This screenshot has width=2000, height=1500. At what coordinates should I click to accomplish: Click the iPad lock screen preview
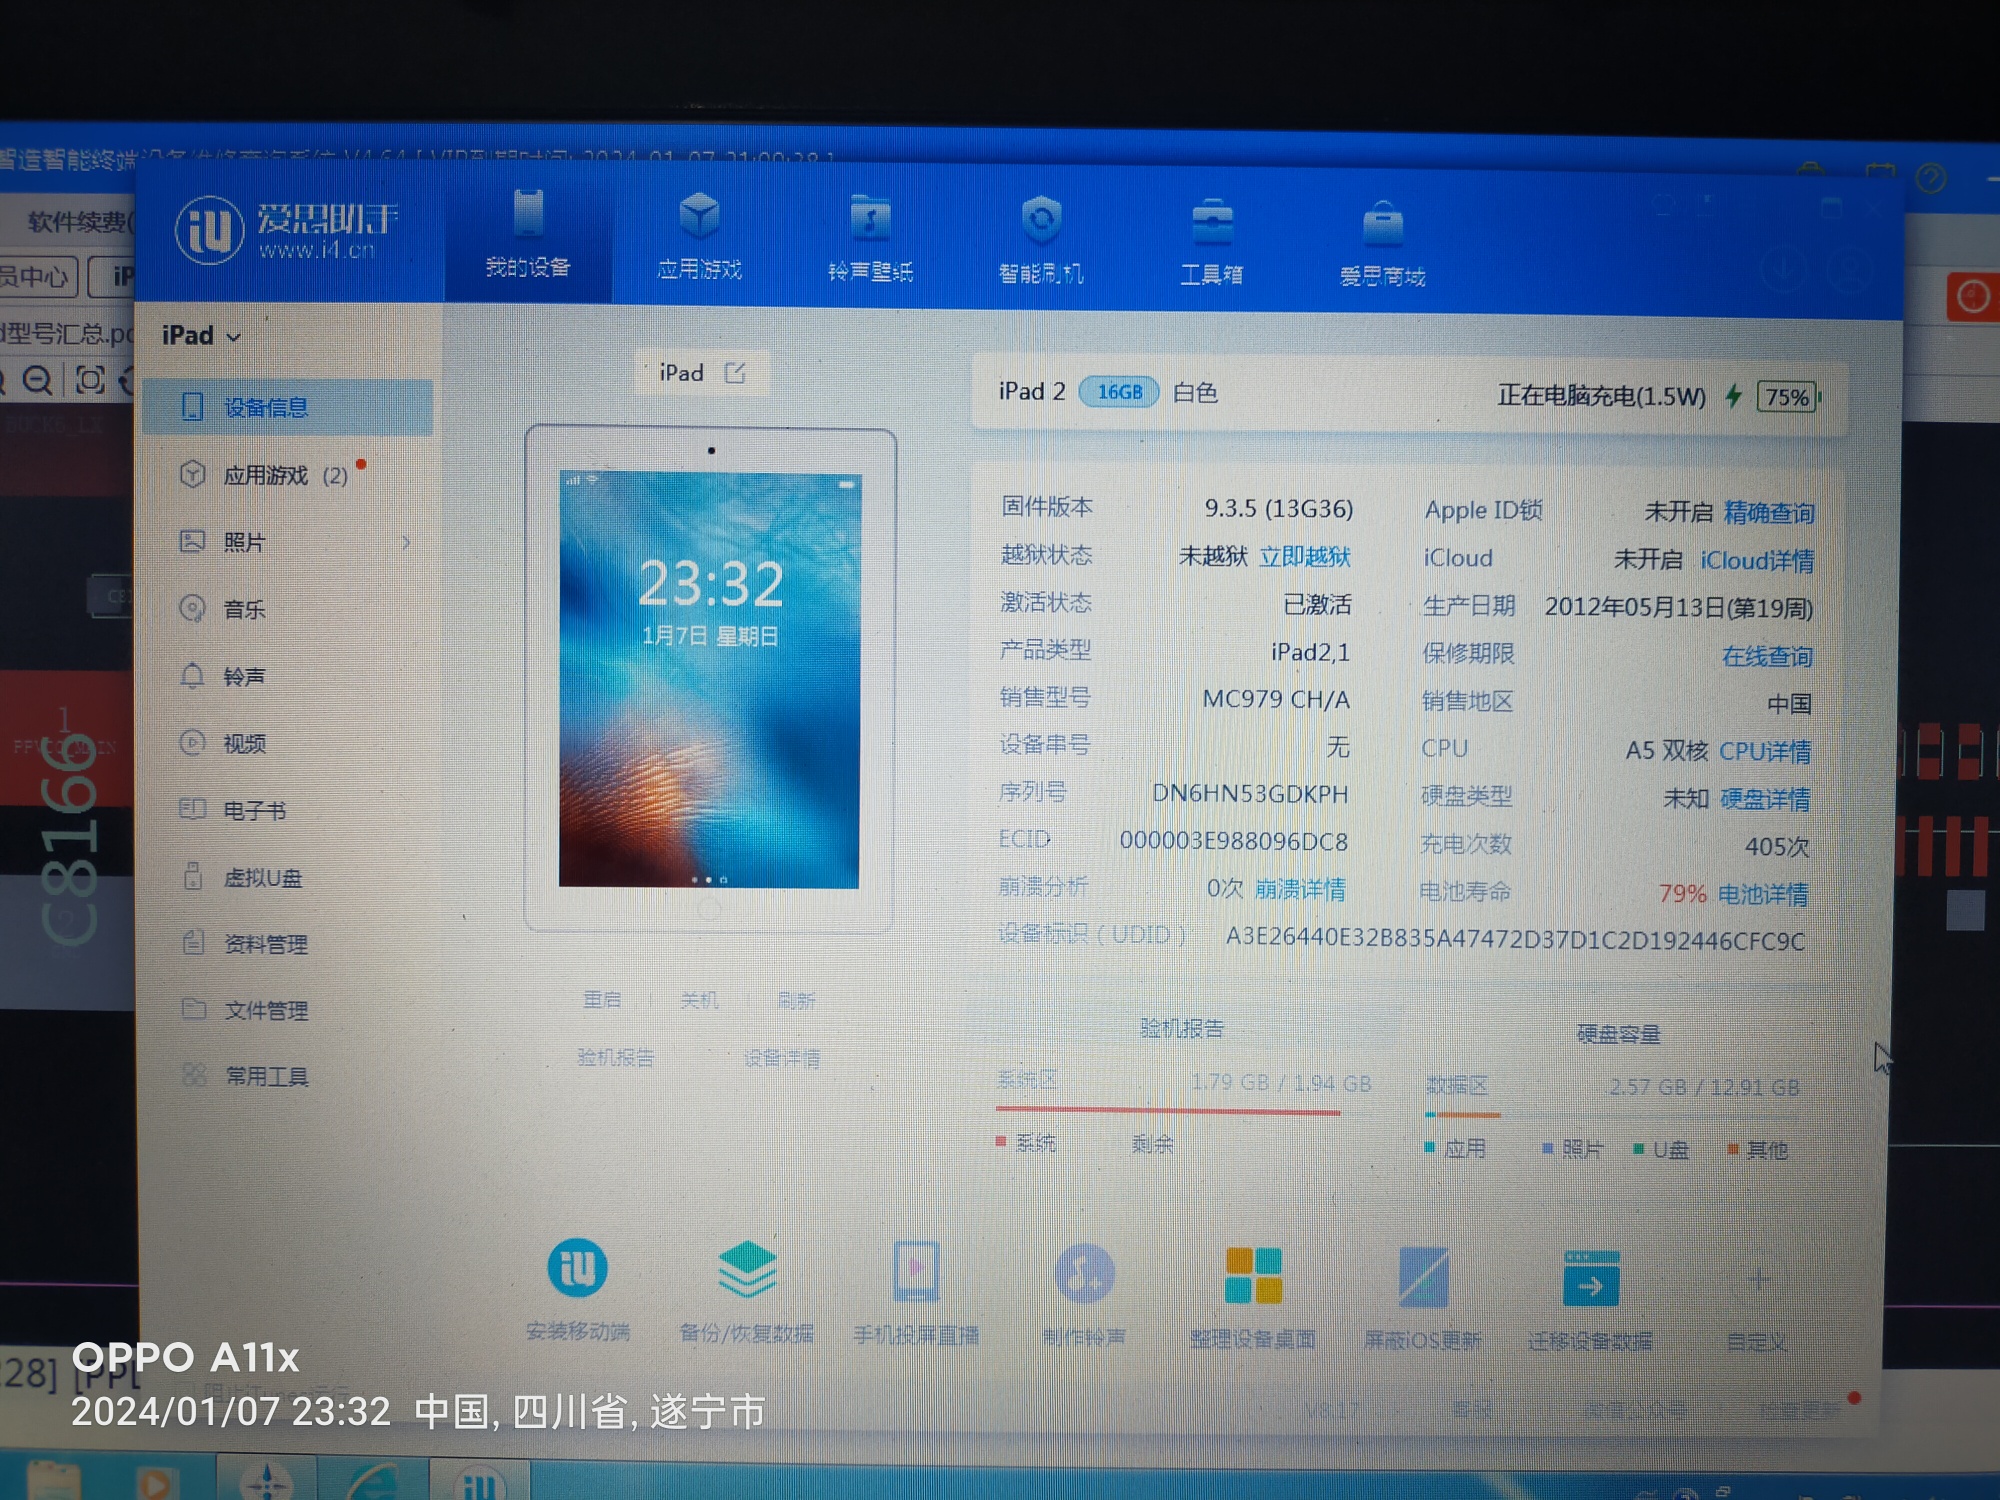click(x=709, y=679)
